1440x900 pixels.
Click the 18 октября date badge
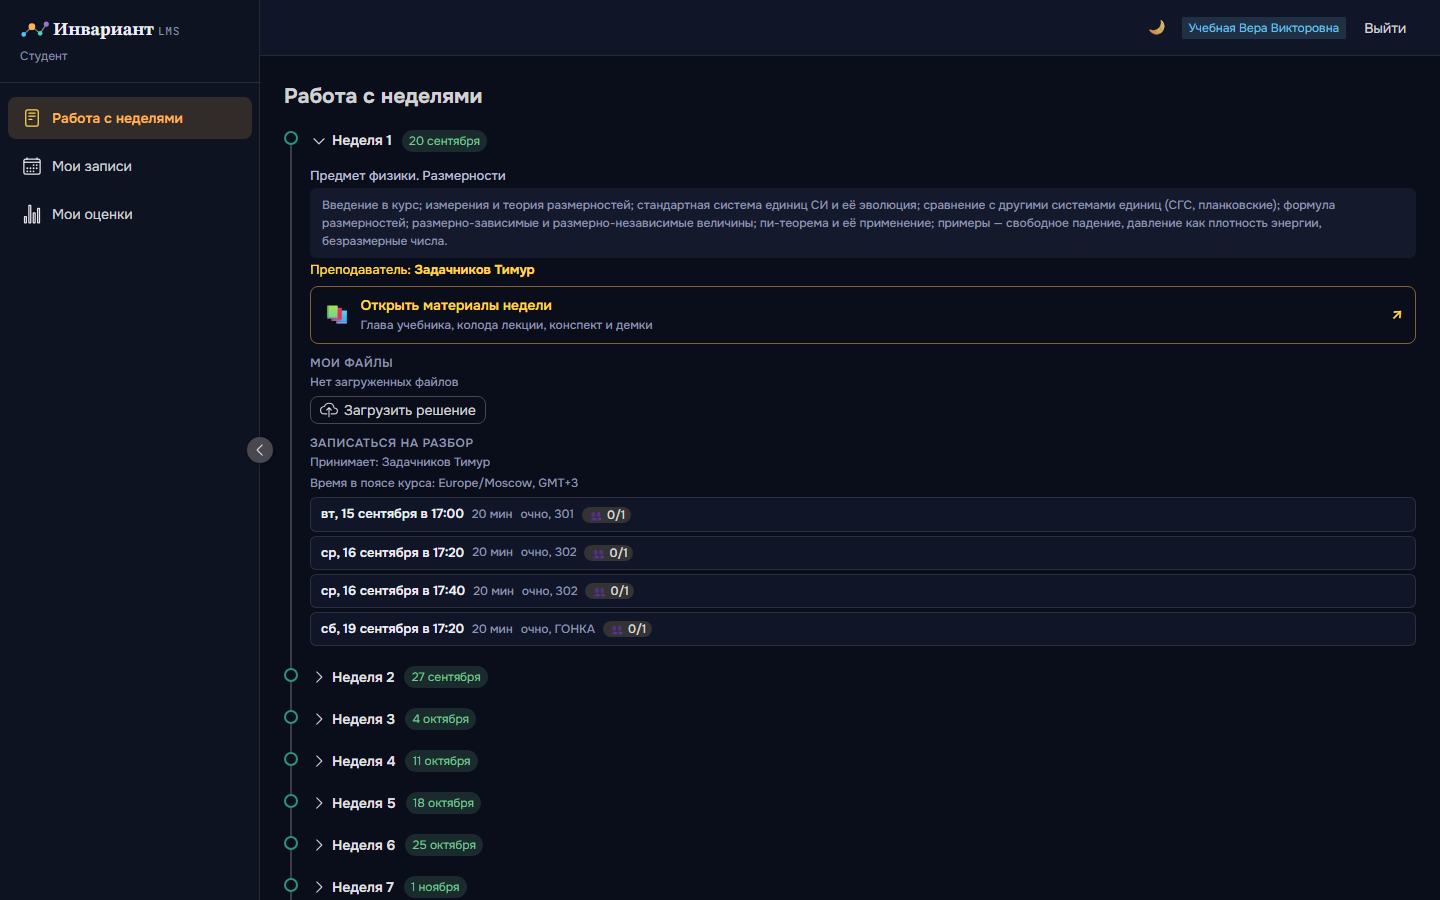coord(443,803)
